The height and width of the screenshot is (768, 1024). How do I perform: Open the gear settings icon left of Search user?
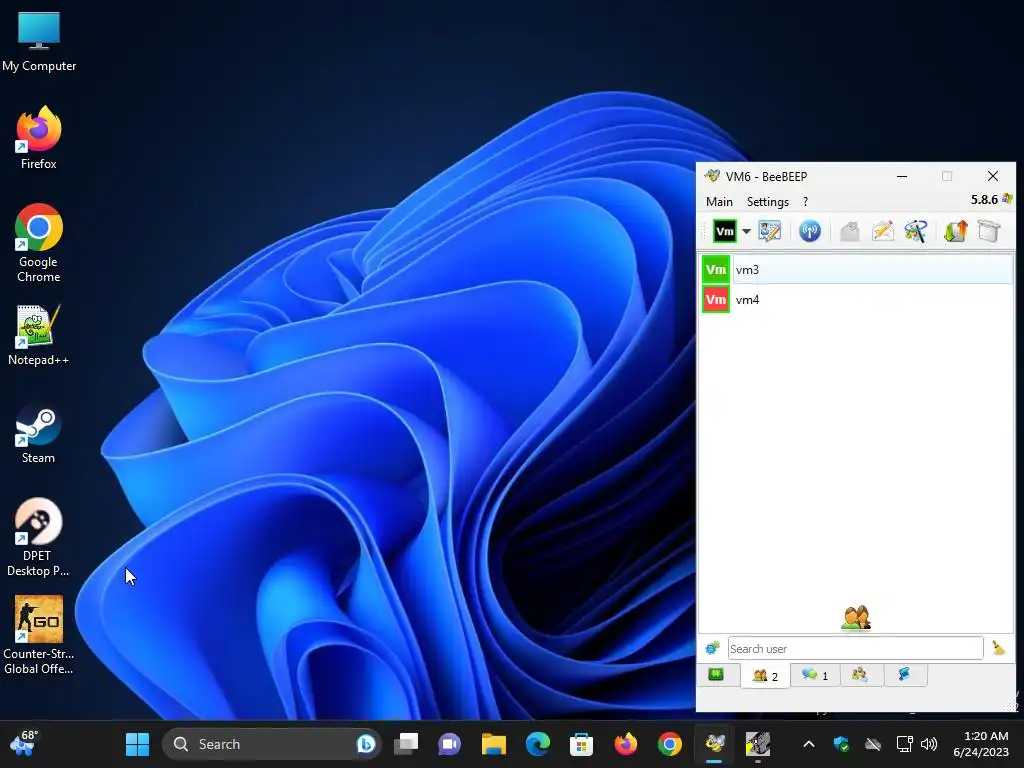coord(712,648)
